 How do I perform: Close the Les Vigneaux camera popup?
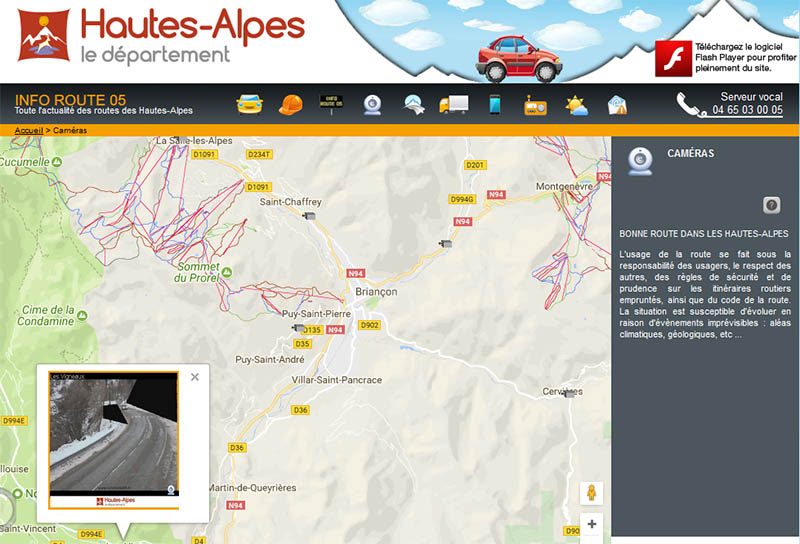[x=195, y=377]
